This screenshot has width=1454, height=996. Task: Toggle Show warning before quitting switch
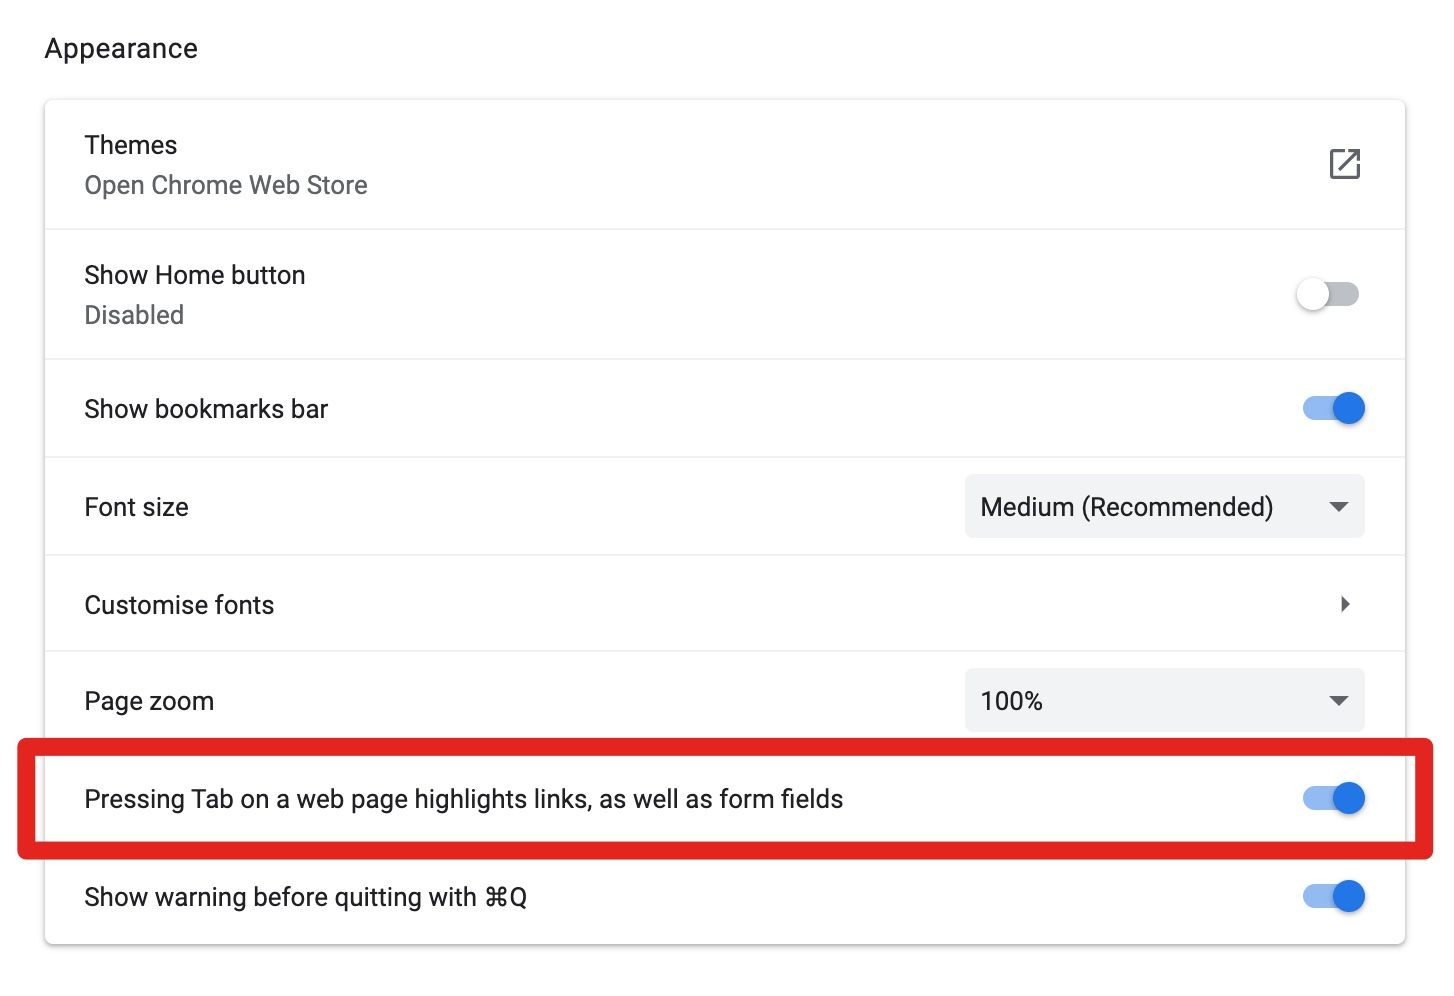pos(1333,896)
